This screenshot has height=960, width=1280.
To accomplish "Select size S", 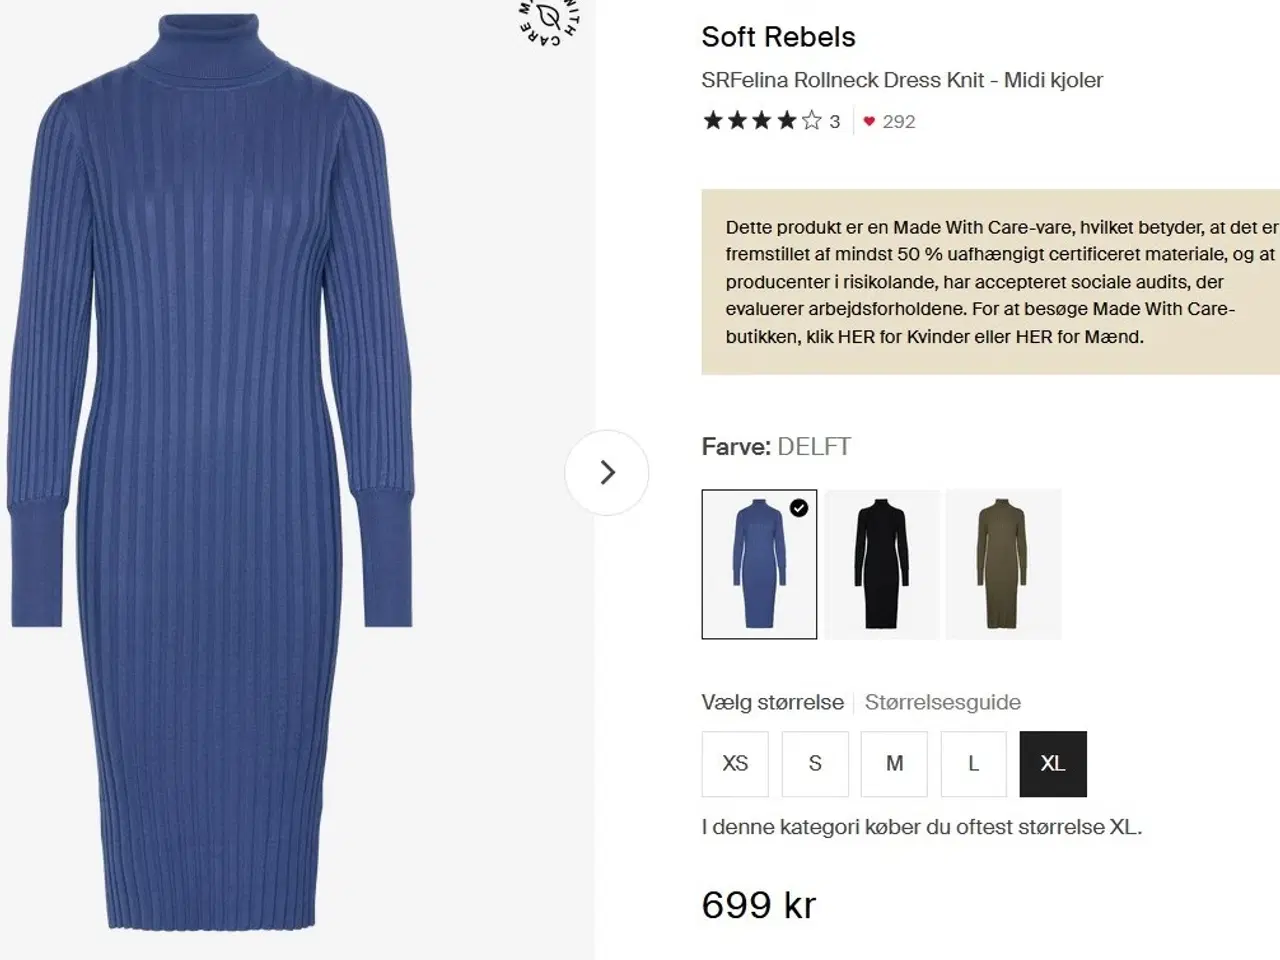I will click(815, 764).
